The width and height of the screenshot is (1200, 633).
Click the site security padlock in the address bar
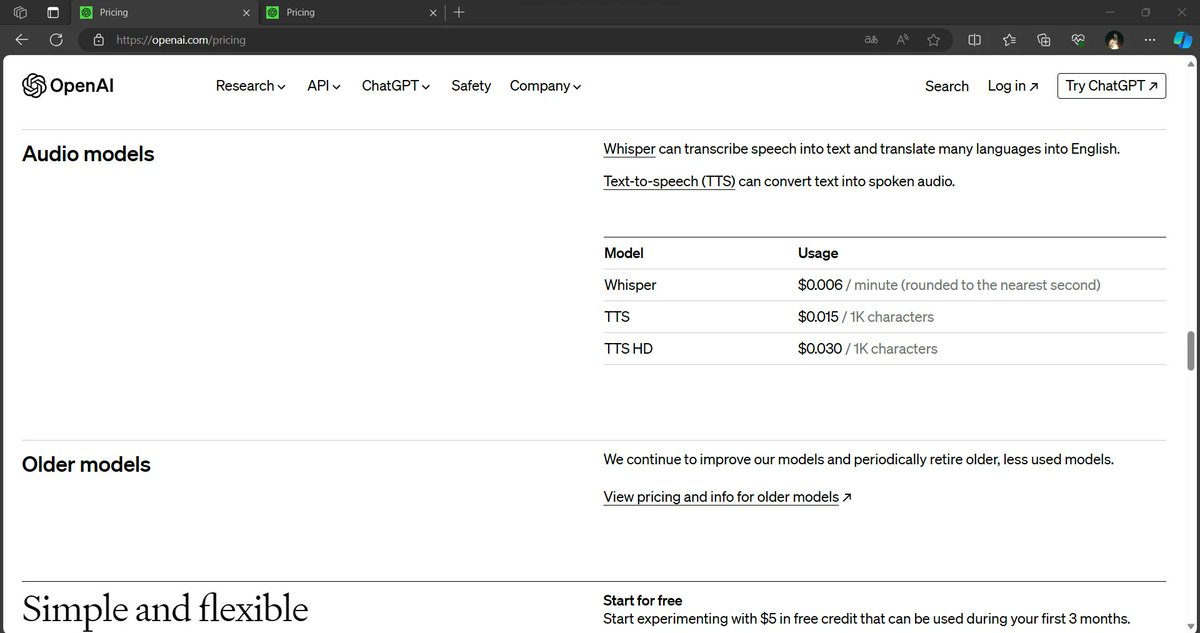pyautogui.click(x=97, y=40)
